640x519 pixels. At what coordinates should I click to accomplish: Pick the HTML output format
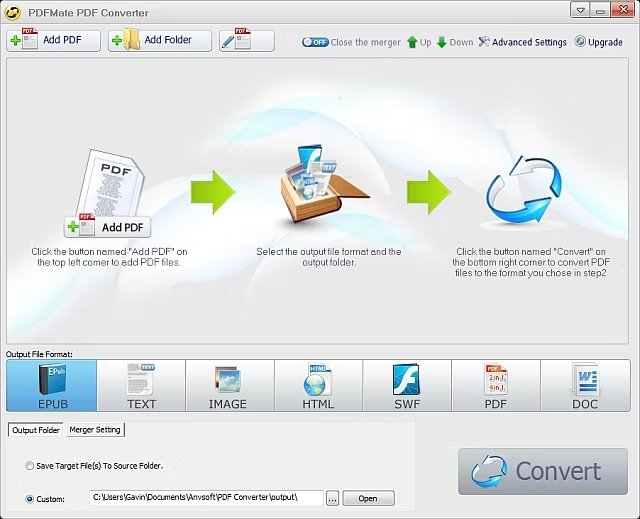coord(318,385)
